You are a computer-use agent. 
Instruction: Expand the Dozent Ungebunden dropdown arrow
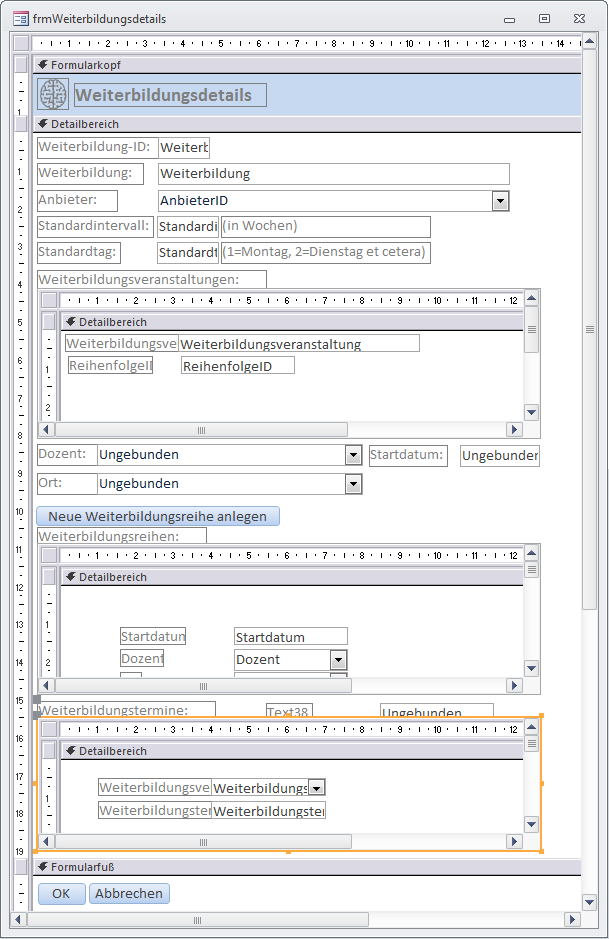pos(353,455)
